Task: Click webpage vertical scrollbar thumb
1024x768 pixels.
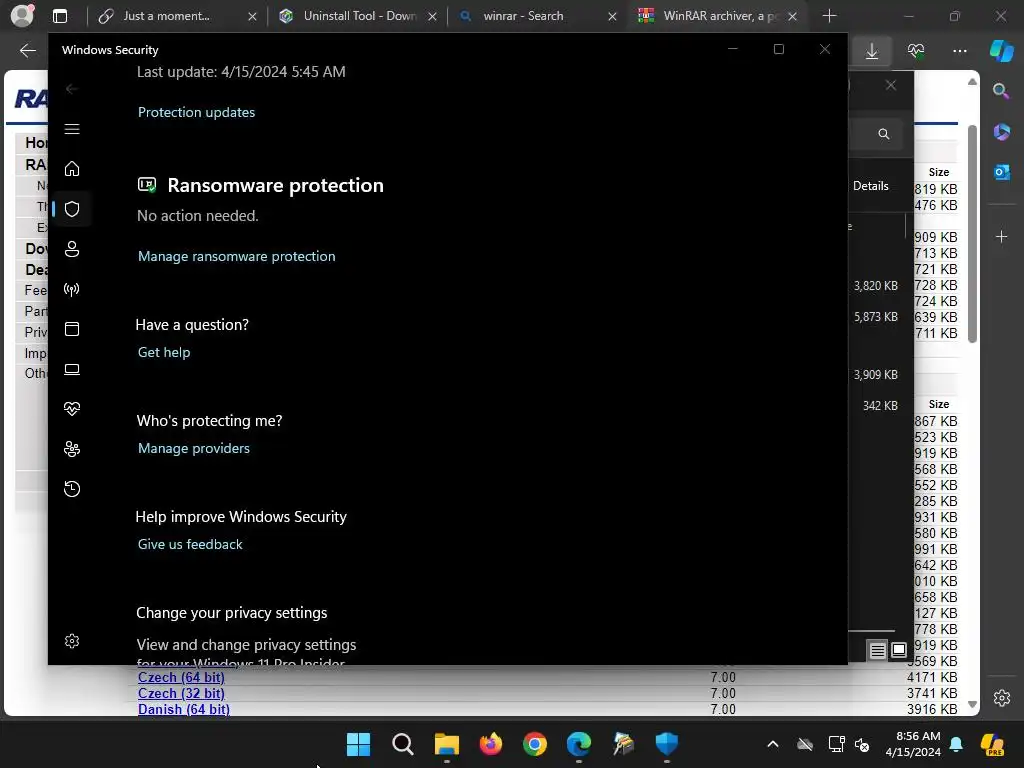Action: click(972, 233)
